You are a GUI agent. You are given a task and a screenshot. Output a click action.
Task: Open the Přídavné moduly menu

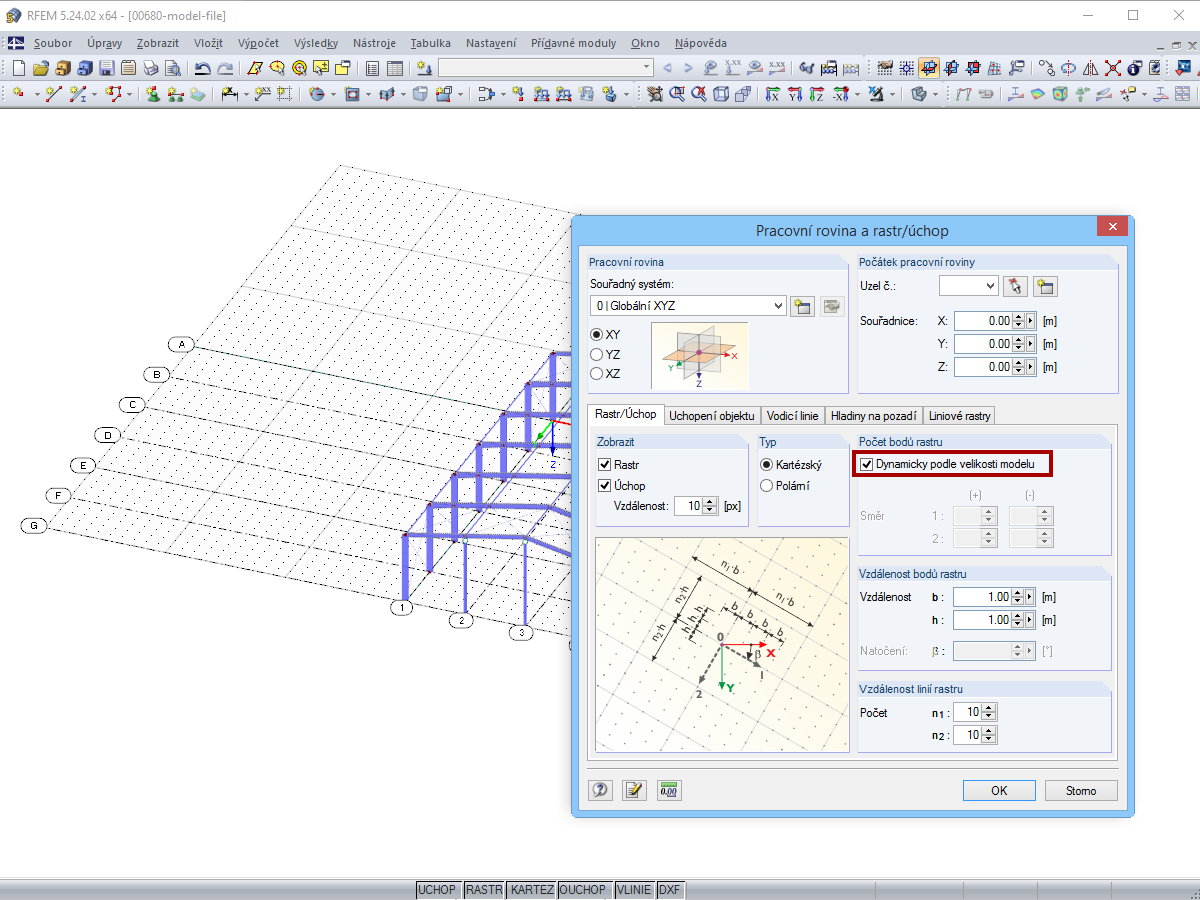pyautogui.click(x=574, y=43)
